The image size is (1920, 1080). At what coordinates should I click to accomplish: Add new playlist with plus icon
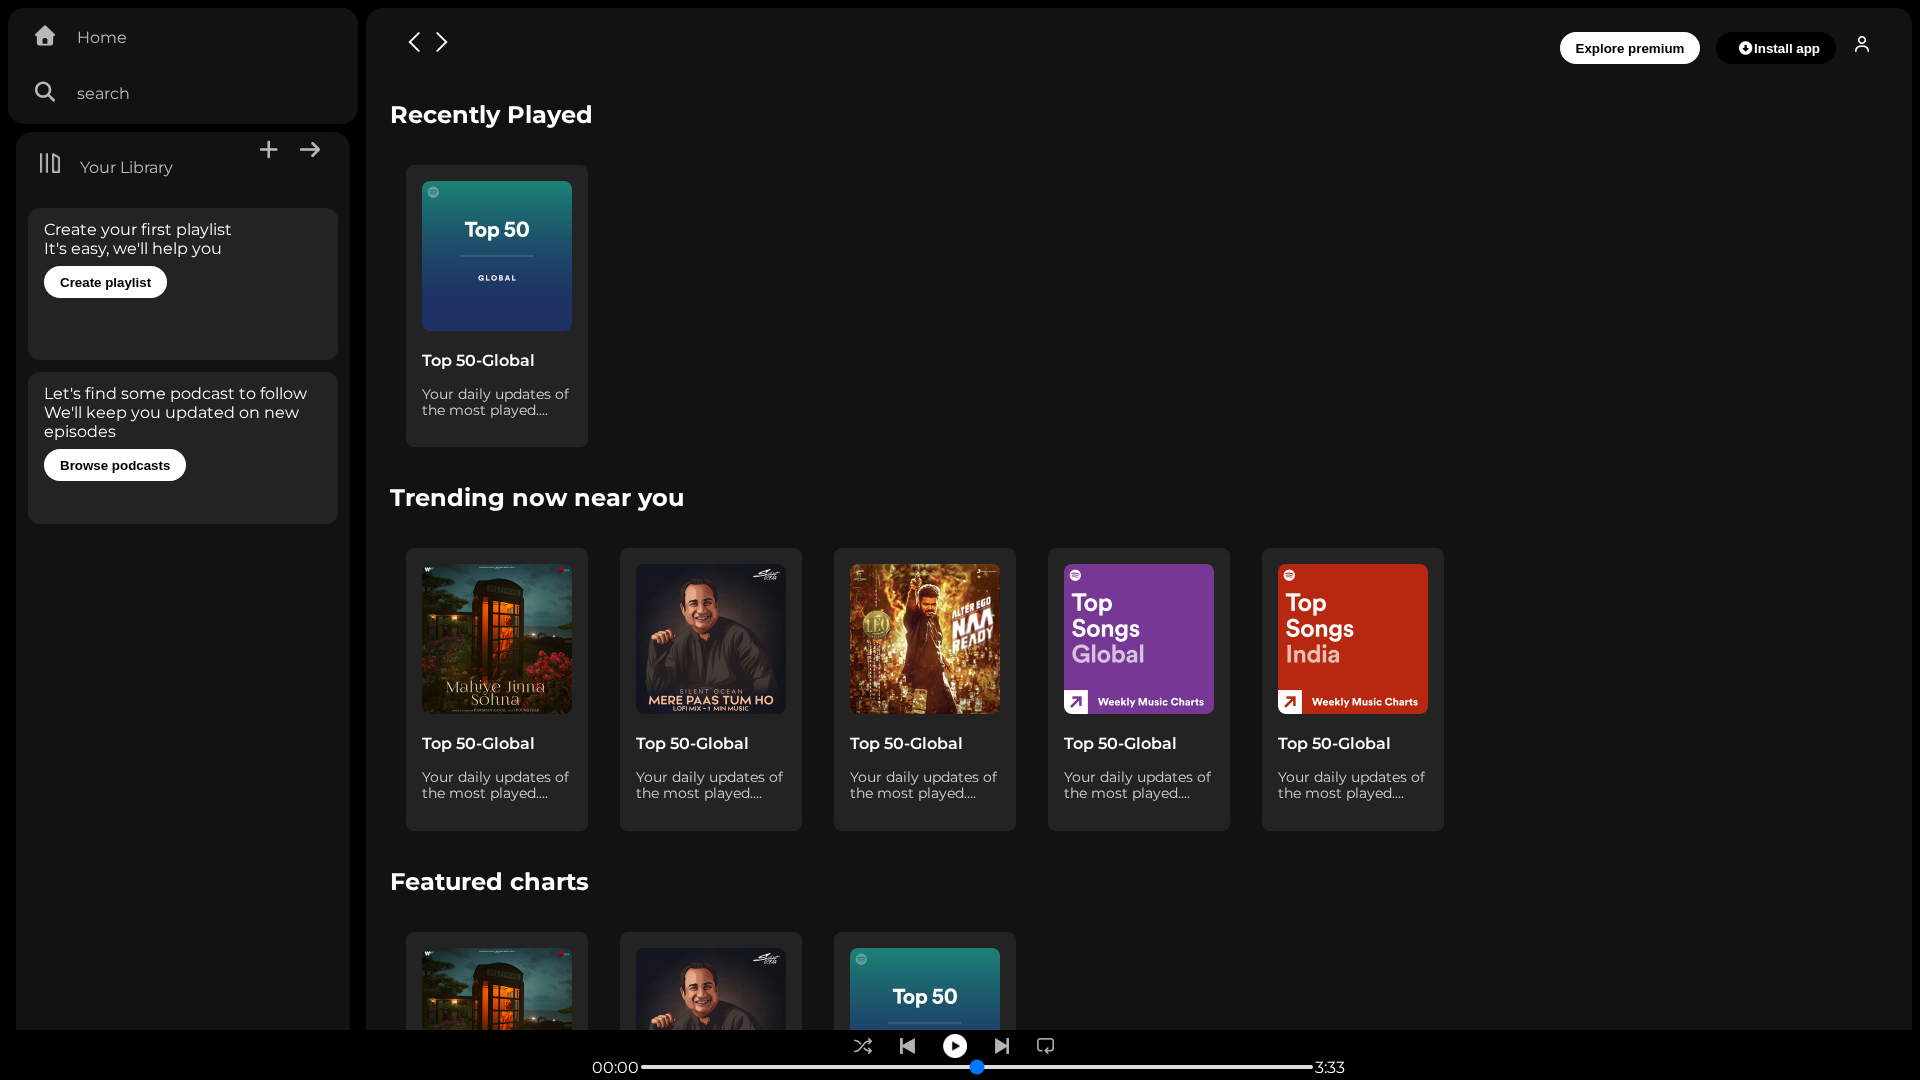[269, 150]
